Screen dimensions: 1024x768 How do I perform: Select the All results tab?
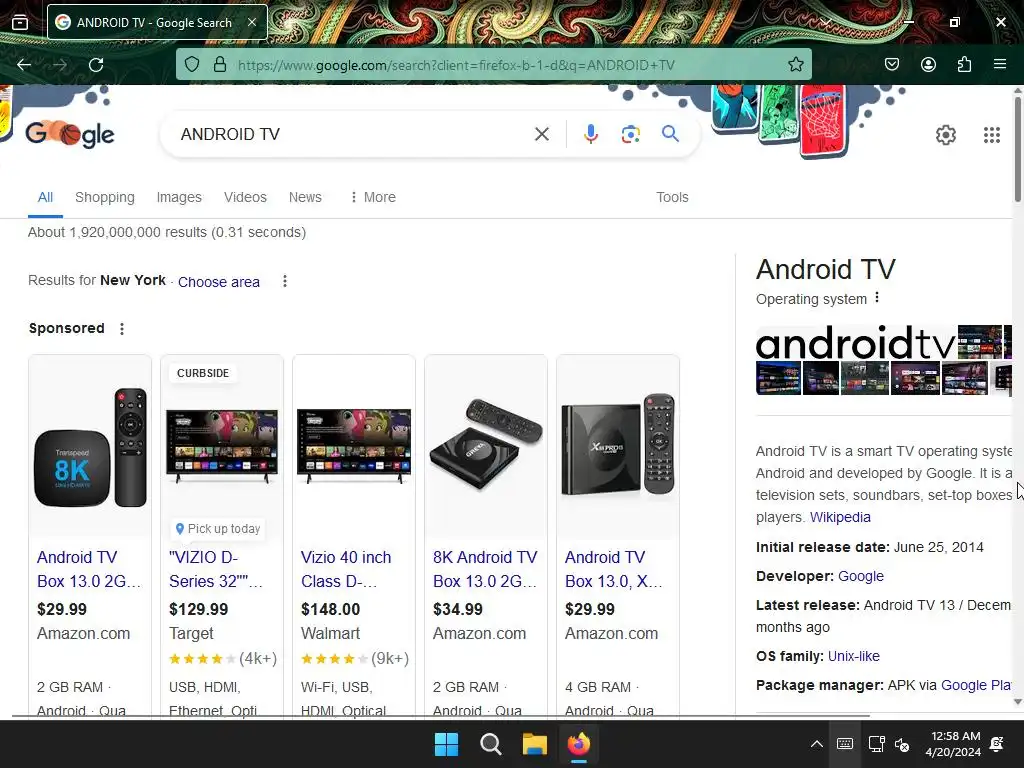coord(45,197)
